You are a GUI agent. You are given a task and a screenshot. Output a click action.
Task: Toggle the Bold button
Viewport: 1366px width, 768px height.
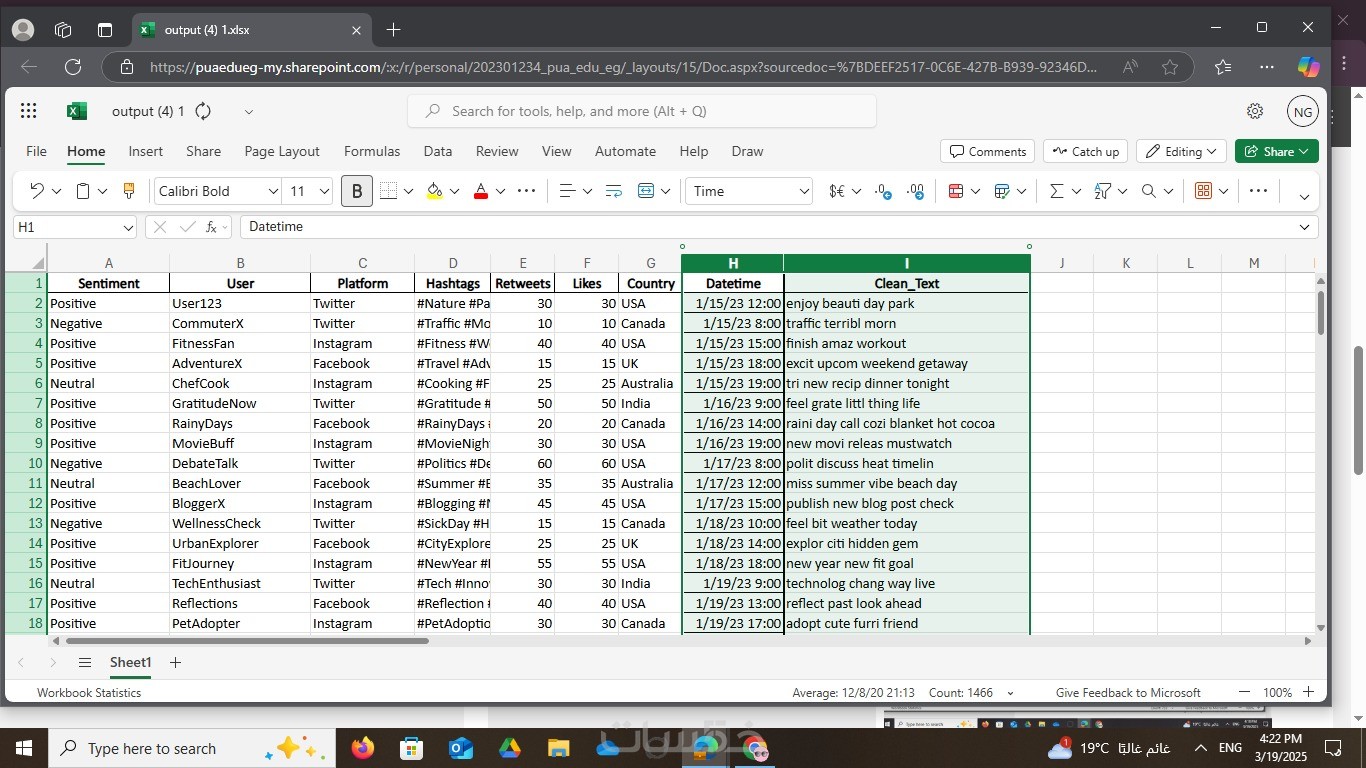[x=357, y=191]
